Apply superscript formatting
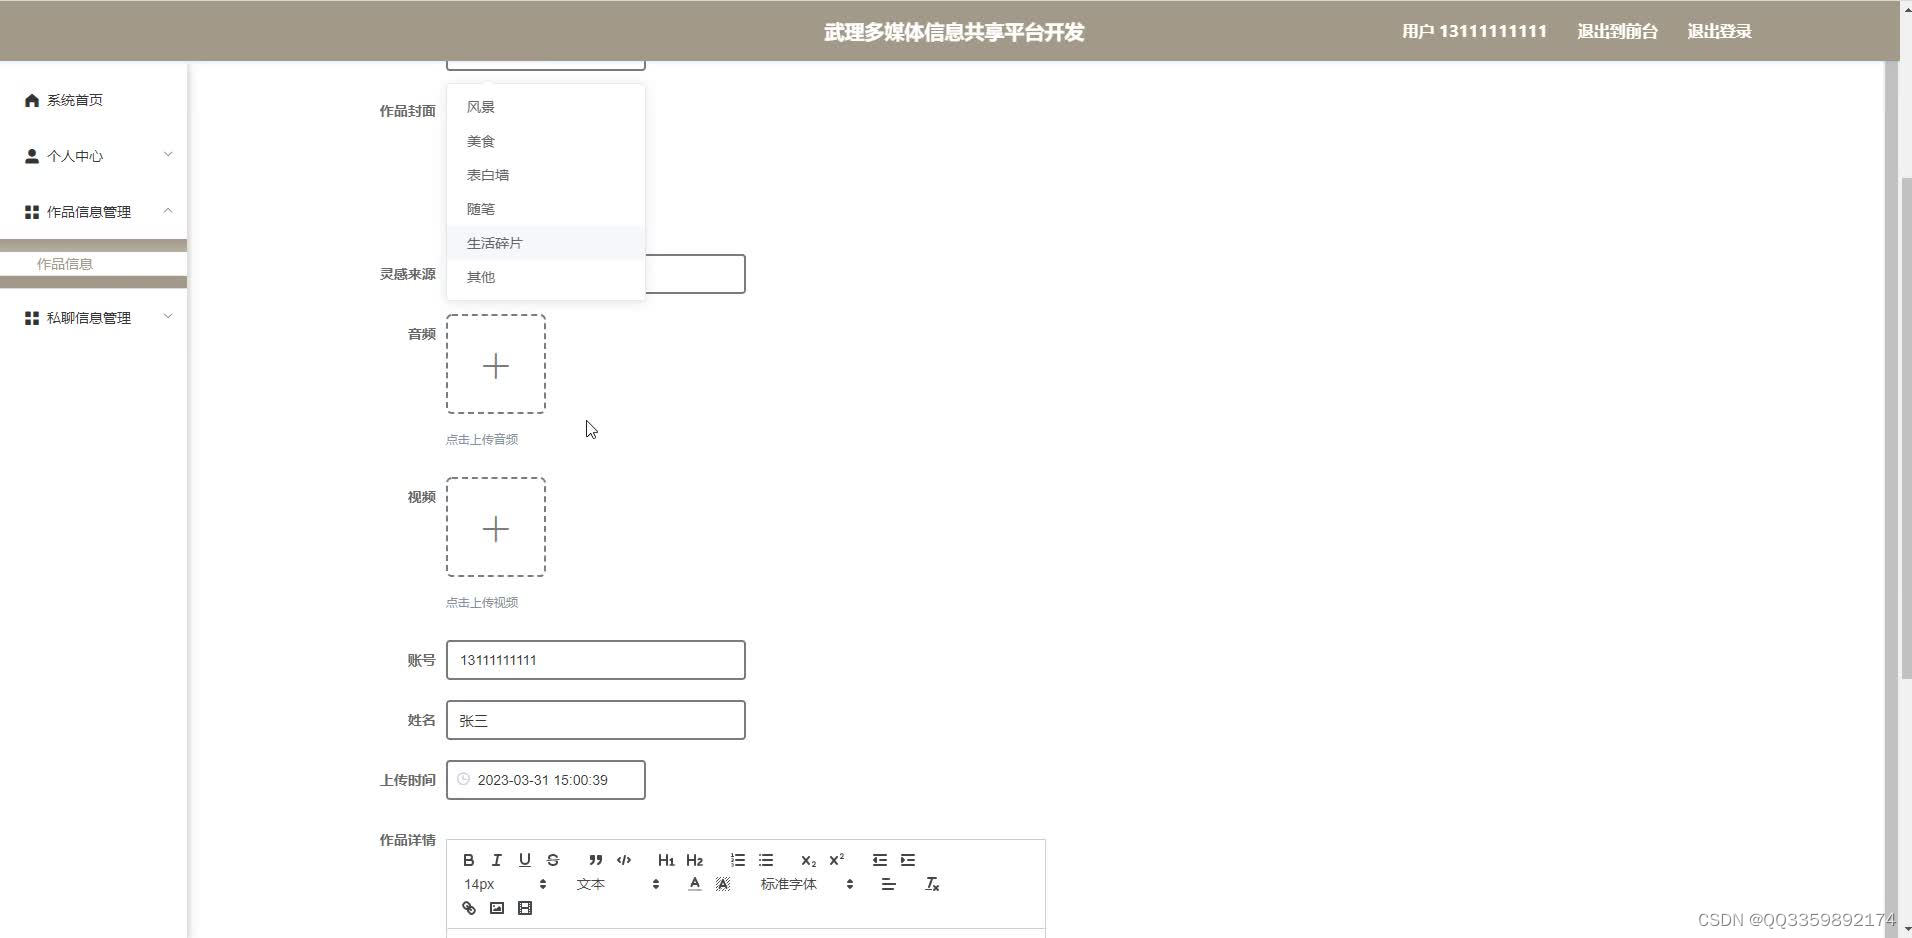The height and width of the screenshot is (938, 1912). [836, 860]
